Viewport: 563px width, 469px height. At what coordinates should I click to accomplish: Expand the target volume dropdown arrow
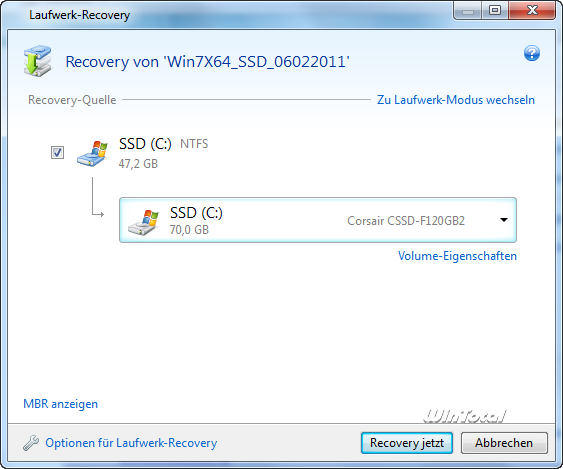tap(504, 220)
